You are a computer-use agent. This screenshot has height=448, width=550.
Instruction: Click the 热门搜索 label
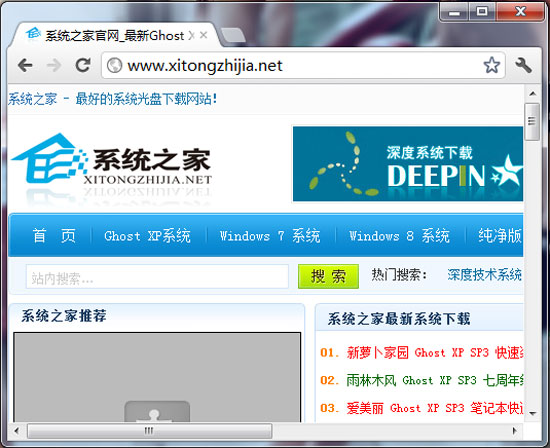tap(400, 275)
